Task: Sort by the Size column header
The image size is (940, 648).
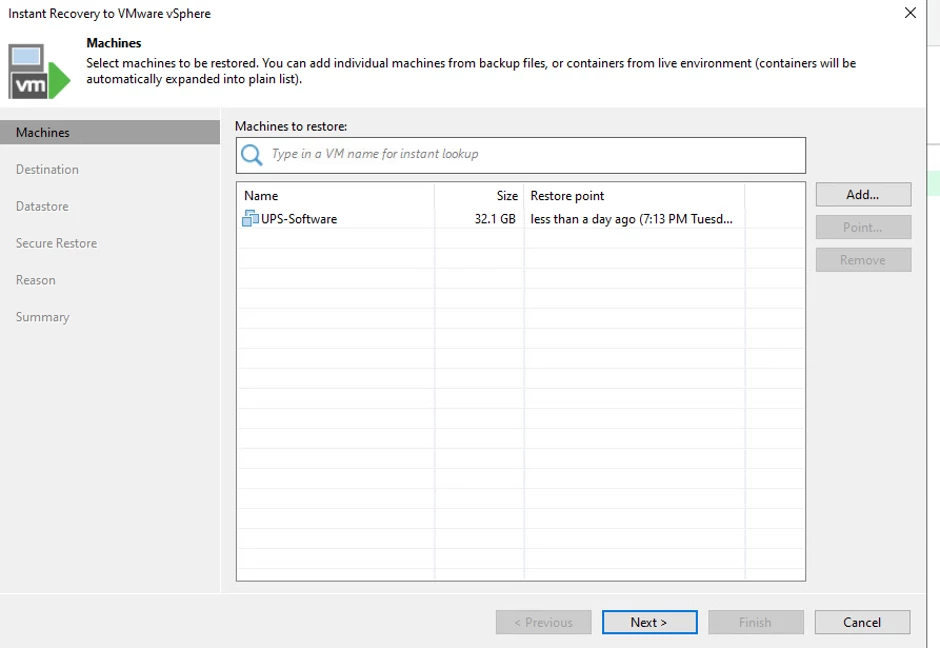Action: click(479, 196)
